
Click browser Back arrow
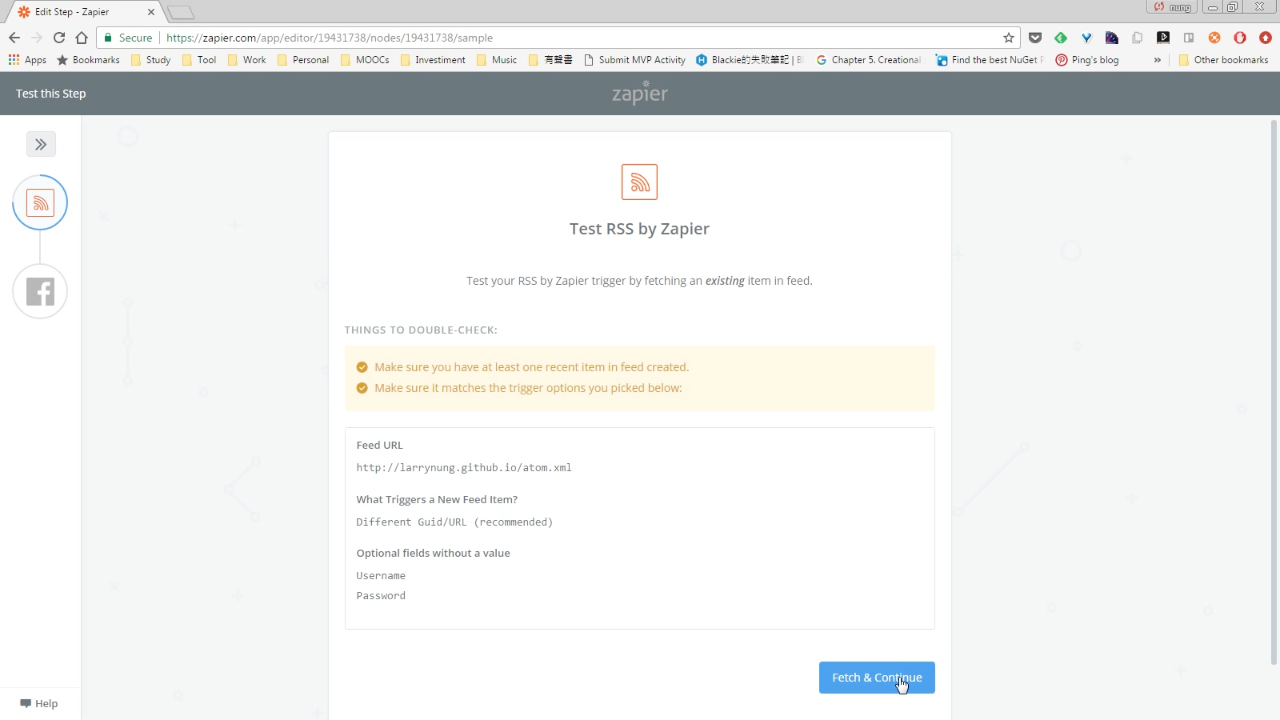tap(14, 38)
